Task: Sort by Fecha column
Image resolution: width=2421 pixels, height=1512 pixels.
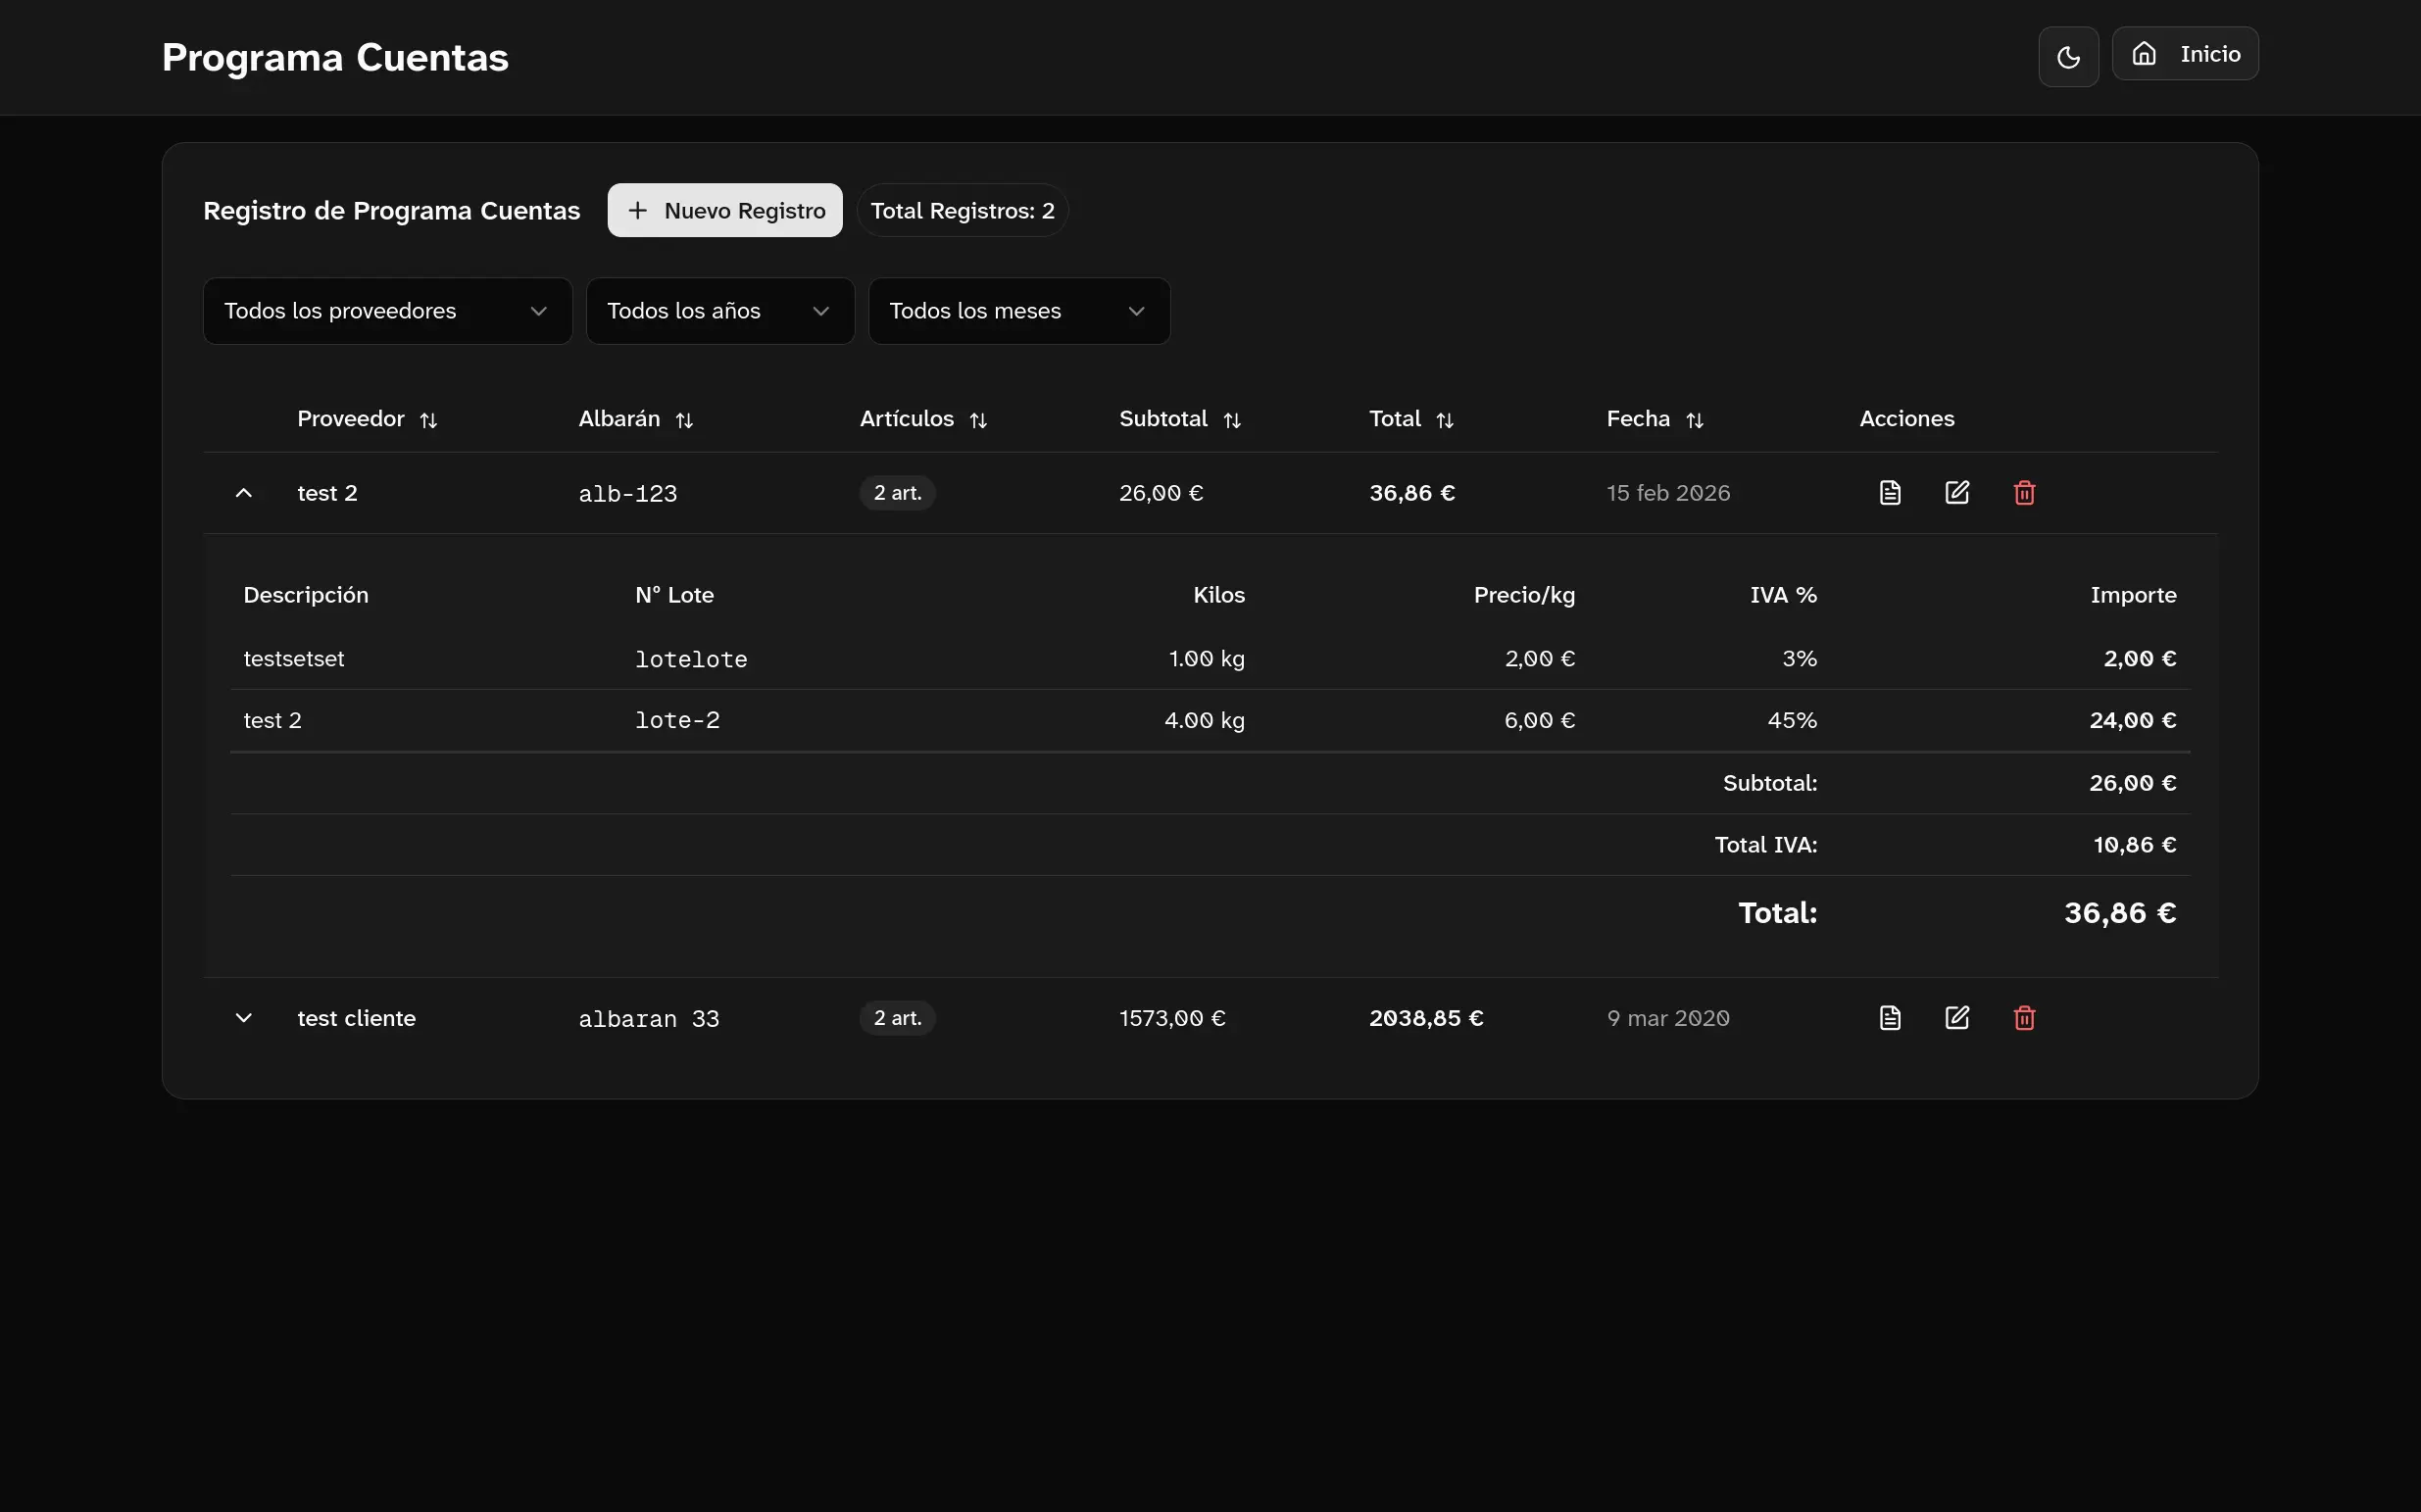Action: (x=1655, y=419)
